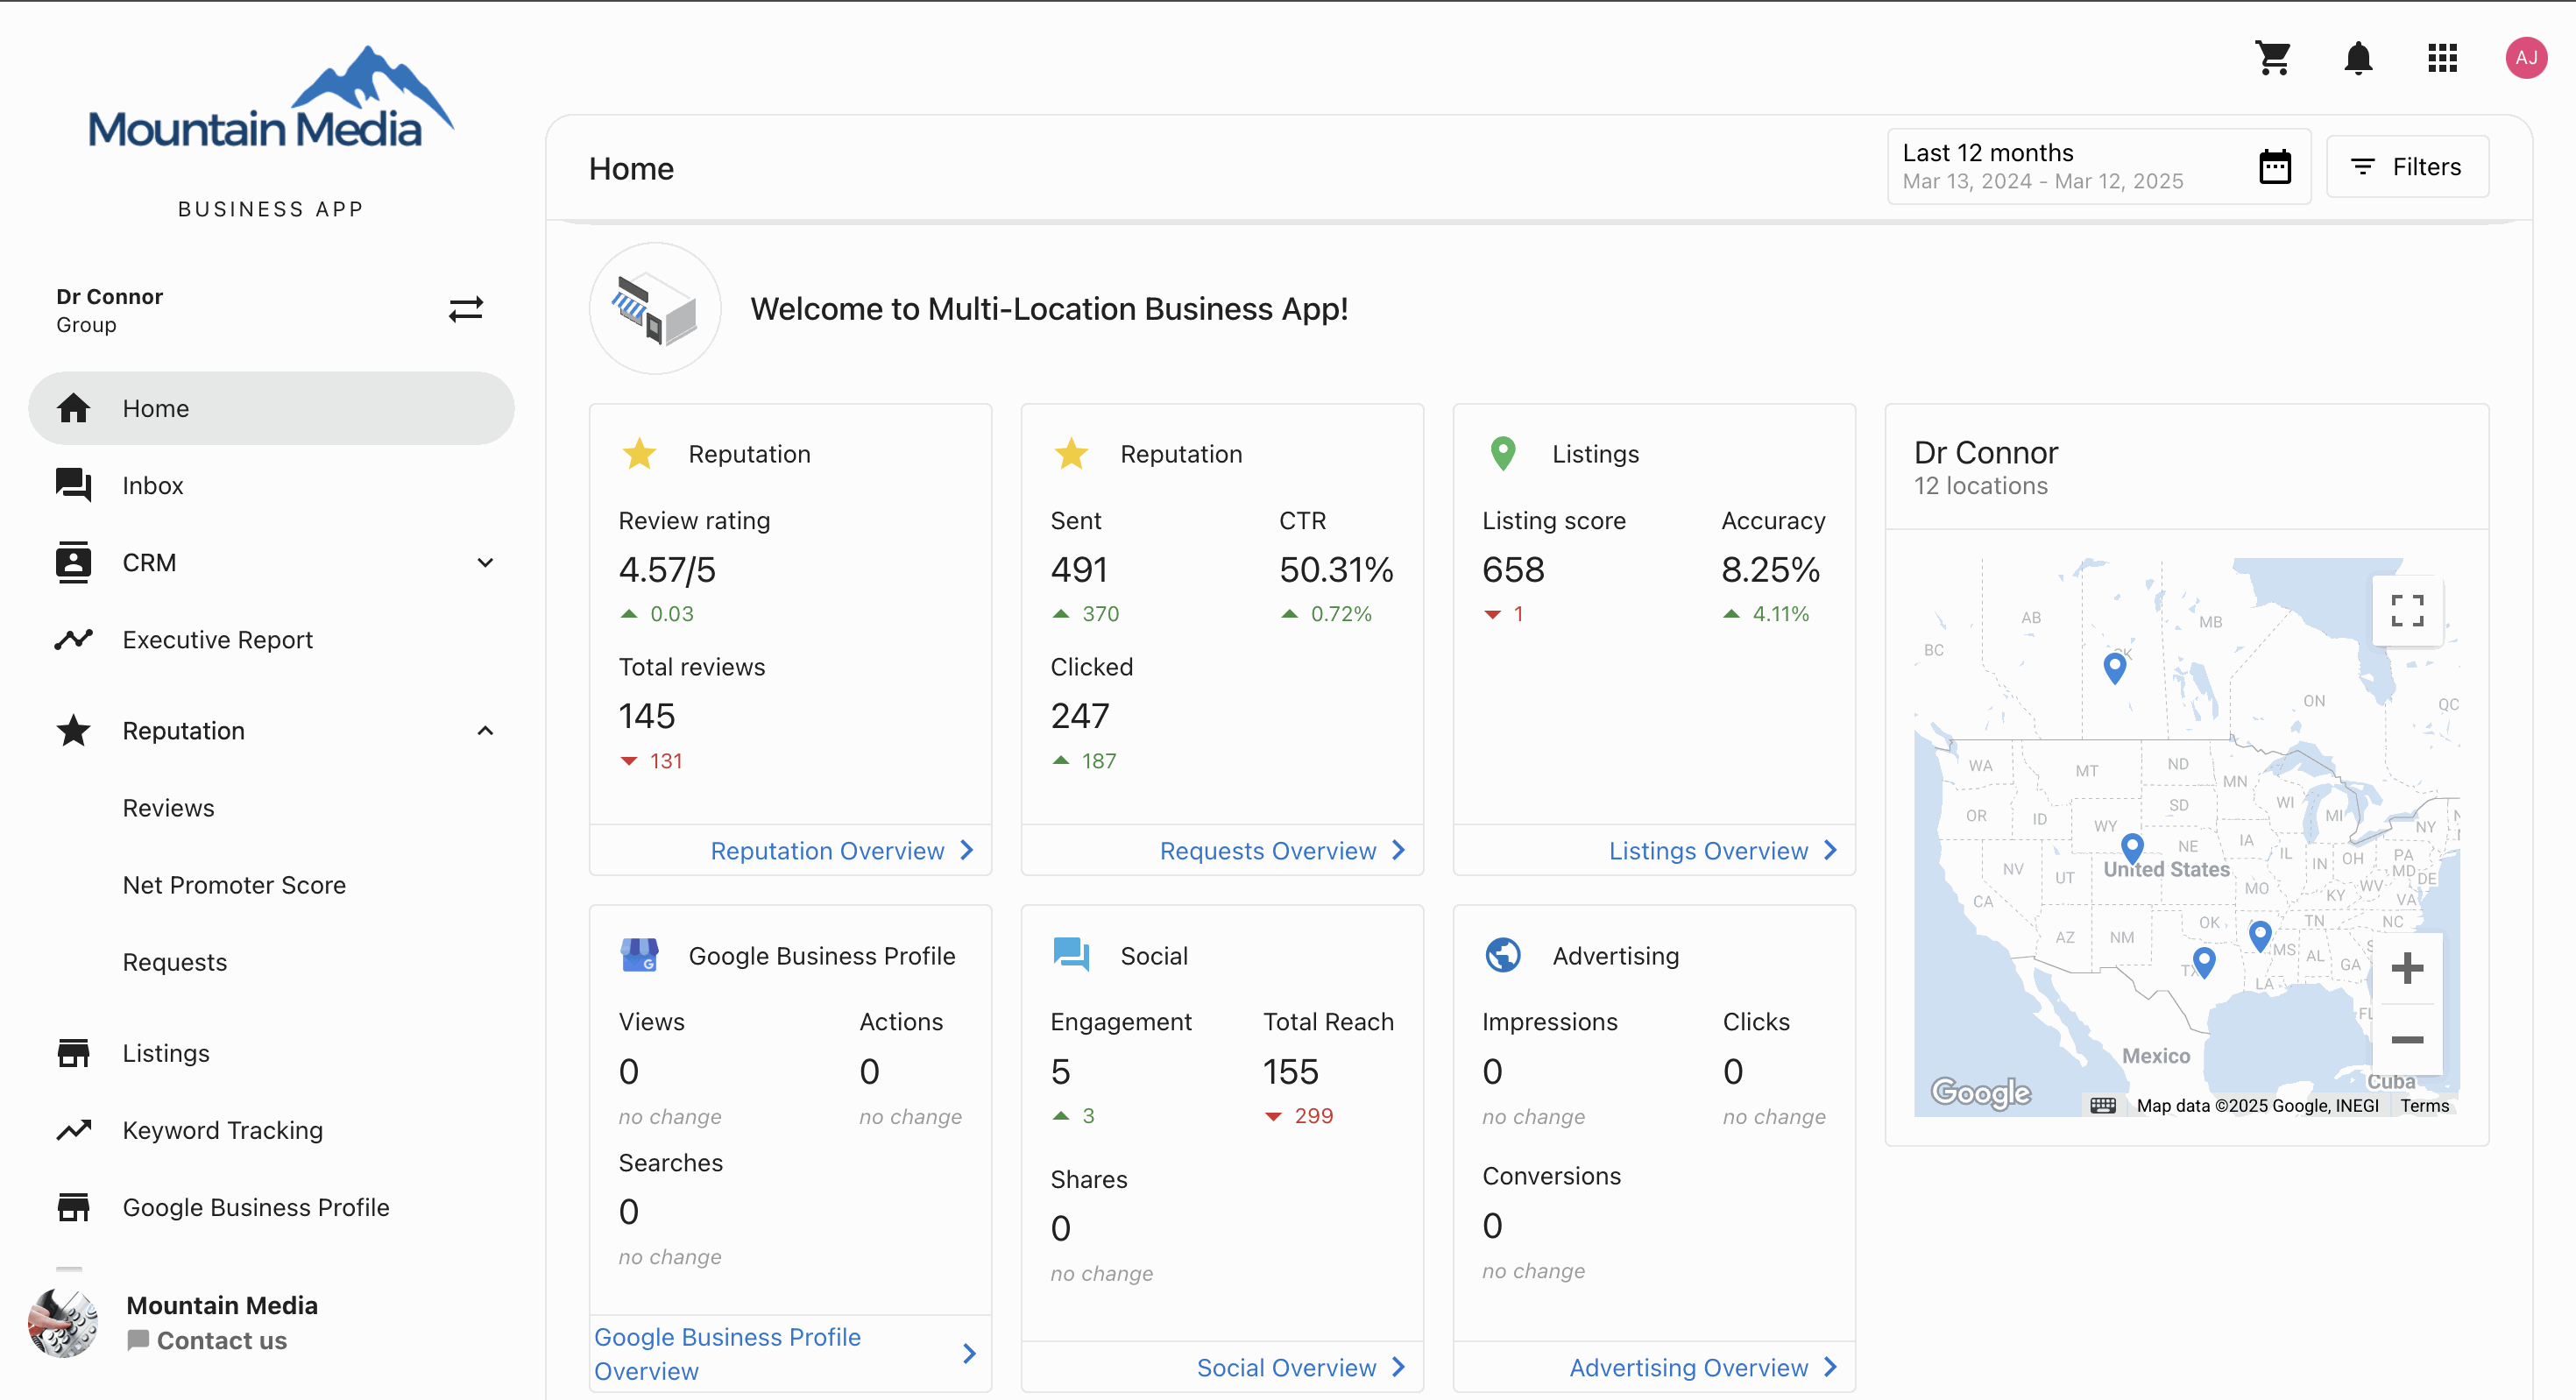Screen dimensions: 2576x1400
Task: Click the 12 locations text
Action: click(1980, 485)
